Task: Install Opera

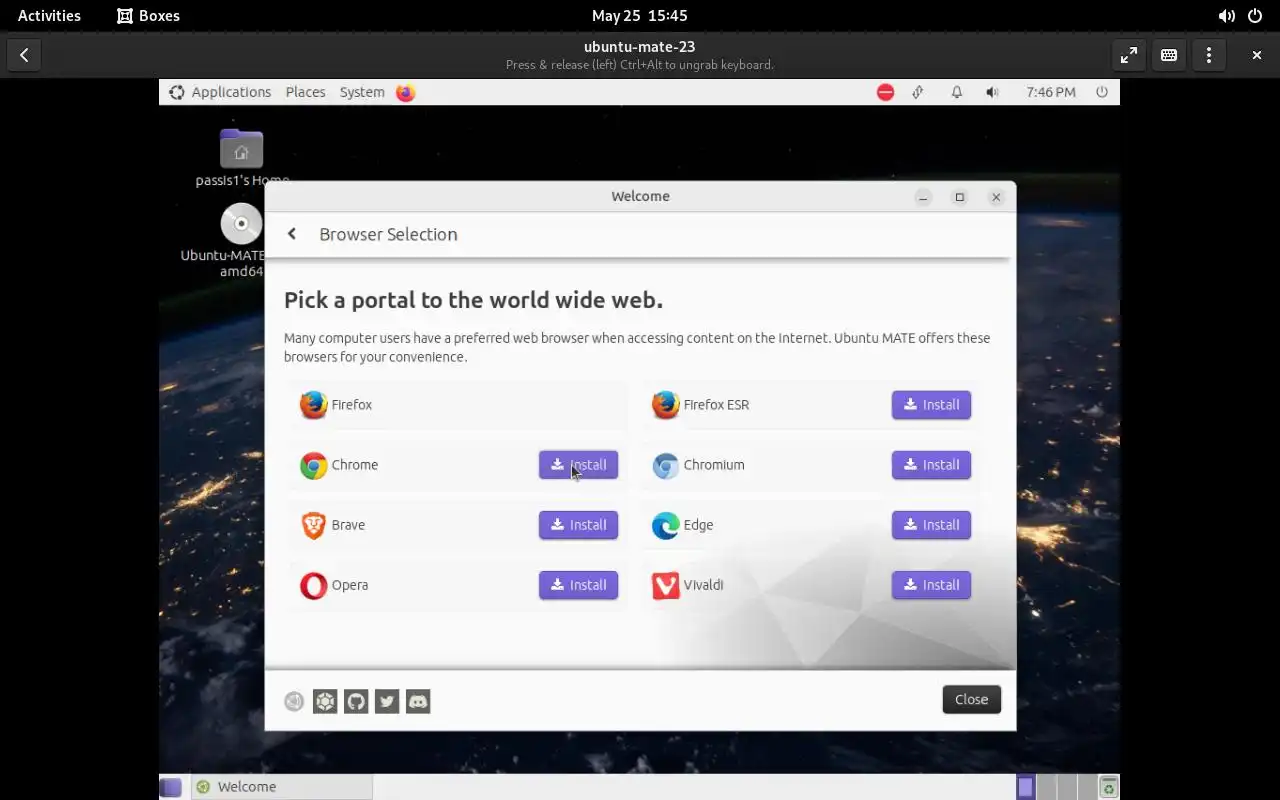Action: coord(578,585)
